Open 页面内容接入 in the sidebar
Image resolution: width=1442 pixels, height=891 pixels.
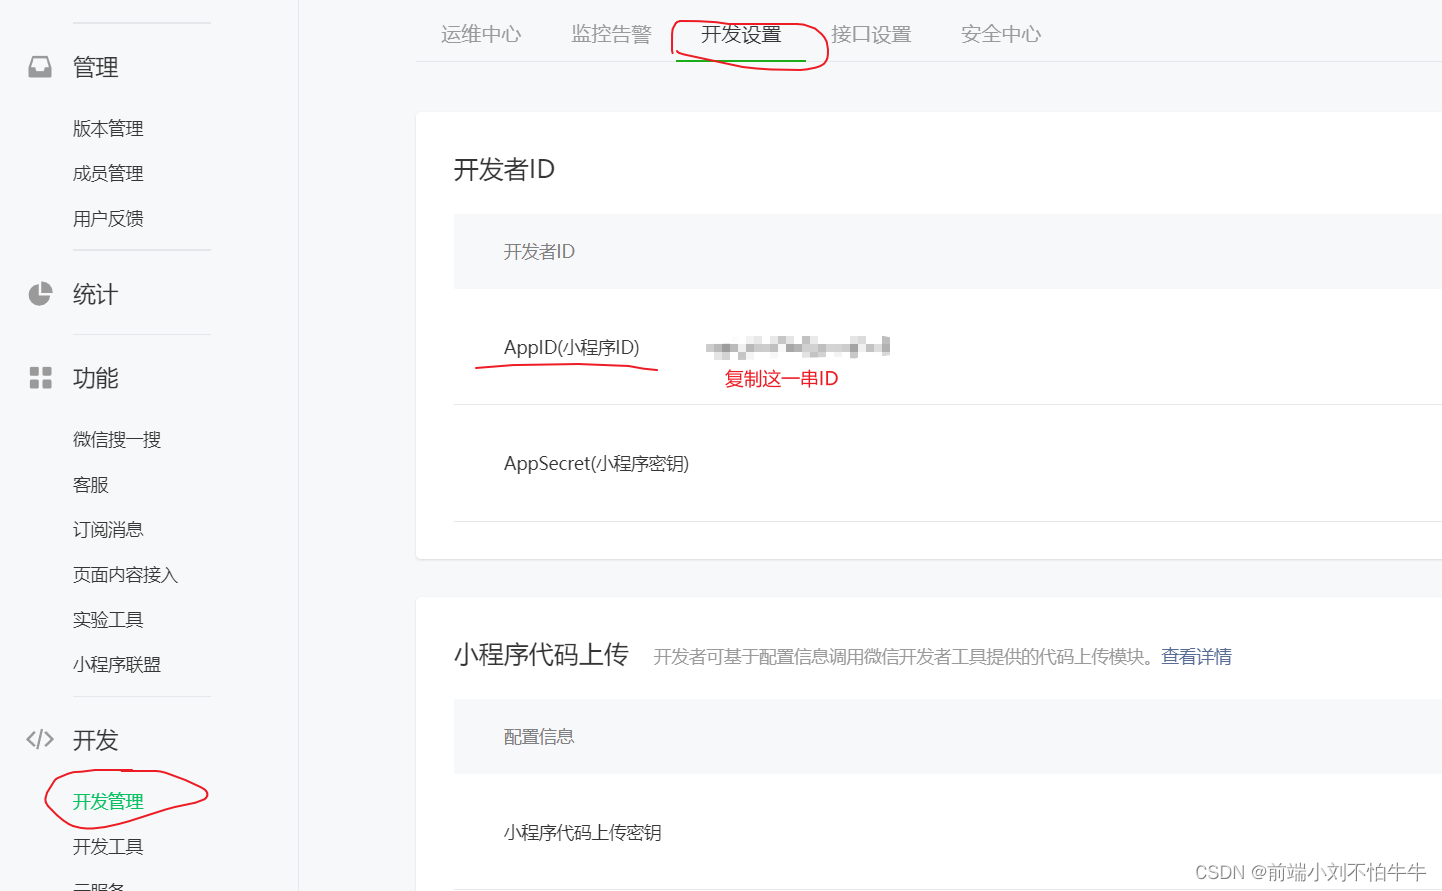(x=125, y=574)
